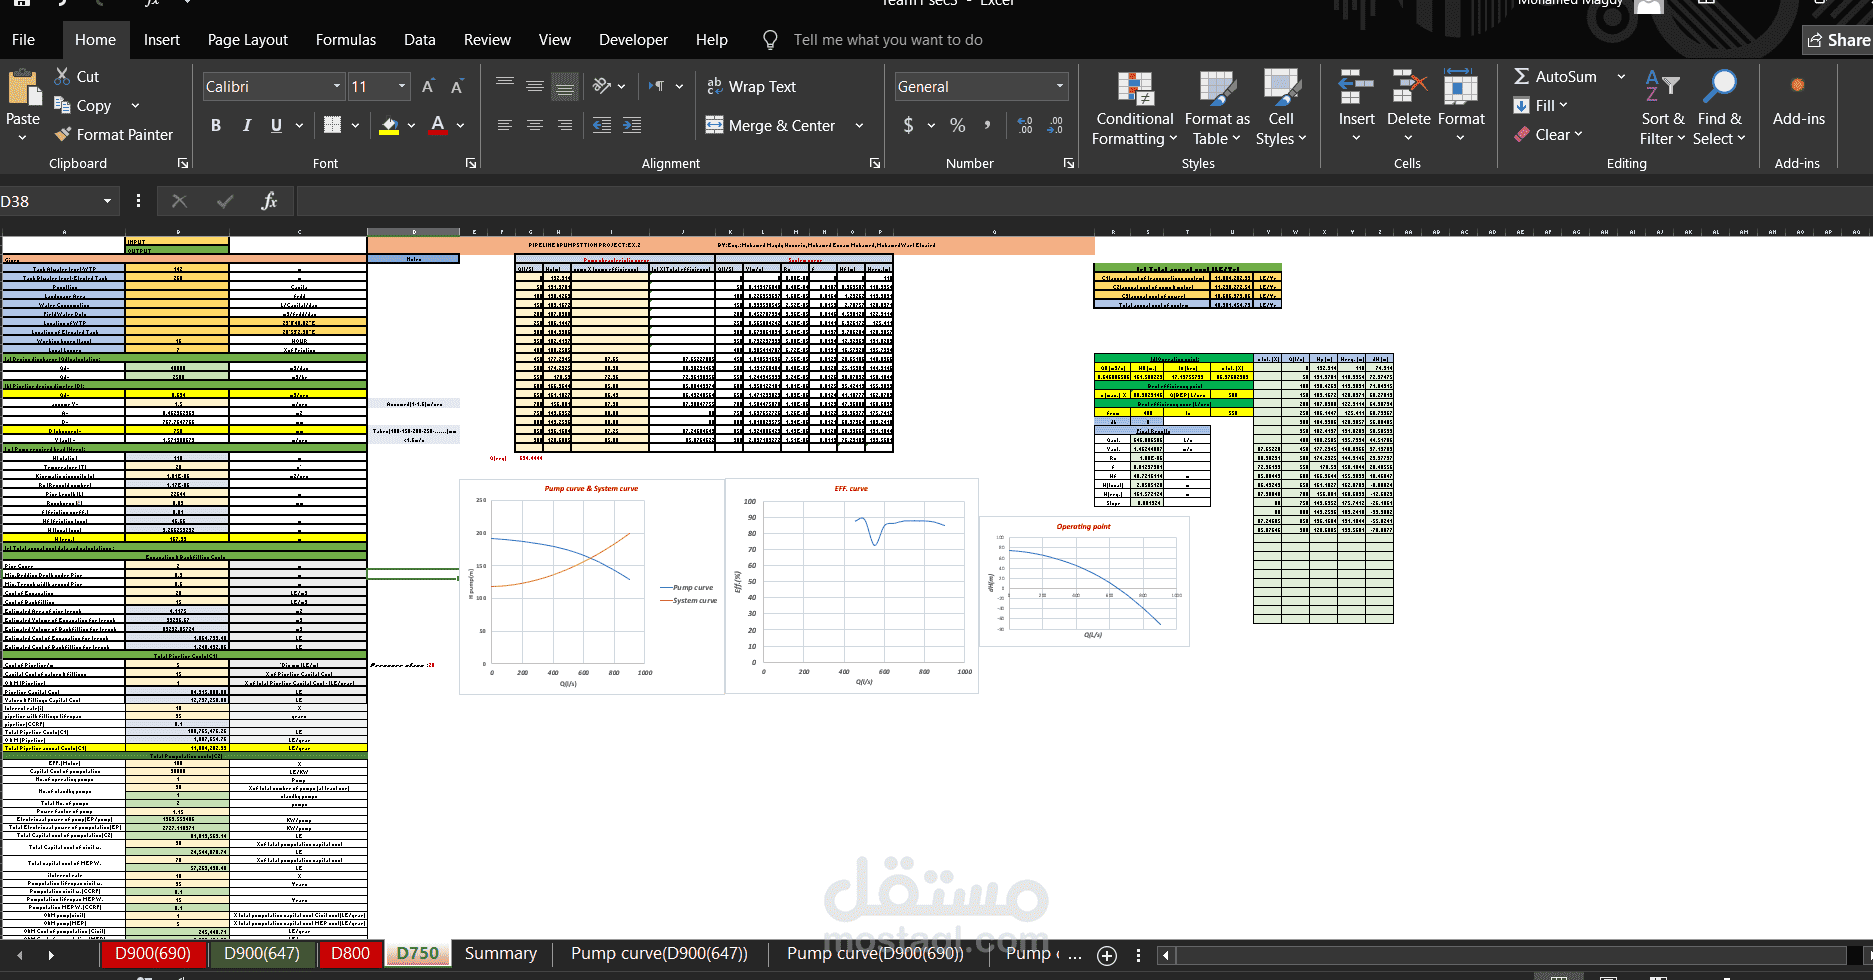
Task: Click the Delete cells icon
Action: point(1409,88)
